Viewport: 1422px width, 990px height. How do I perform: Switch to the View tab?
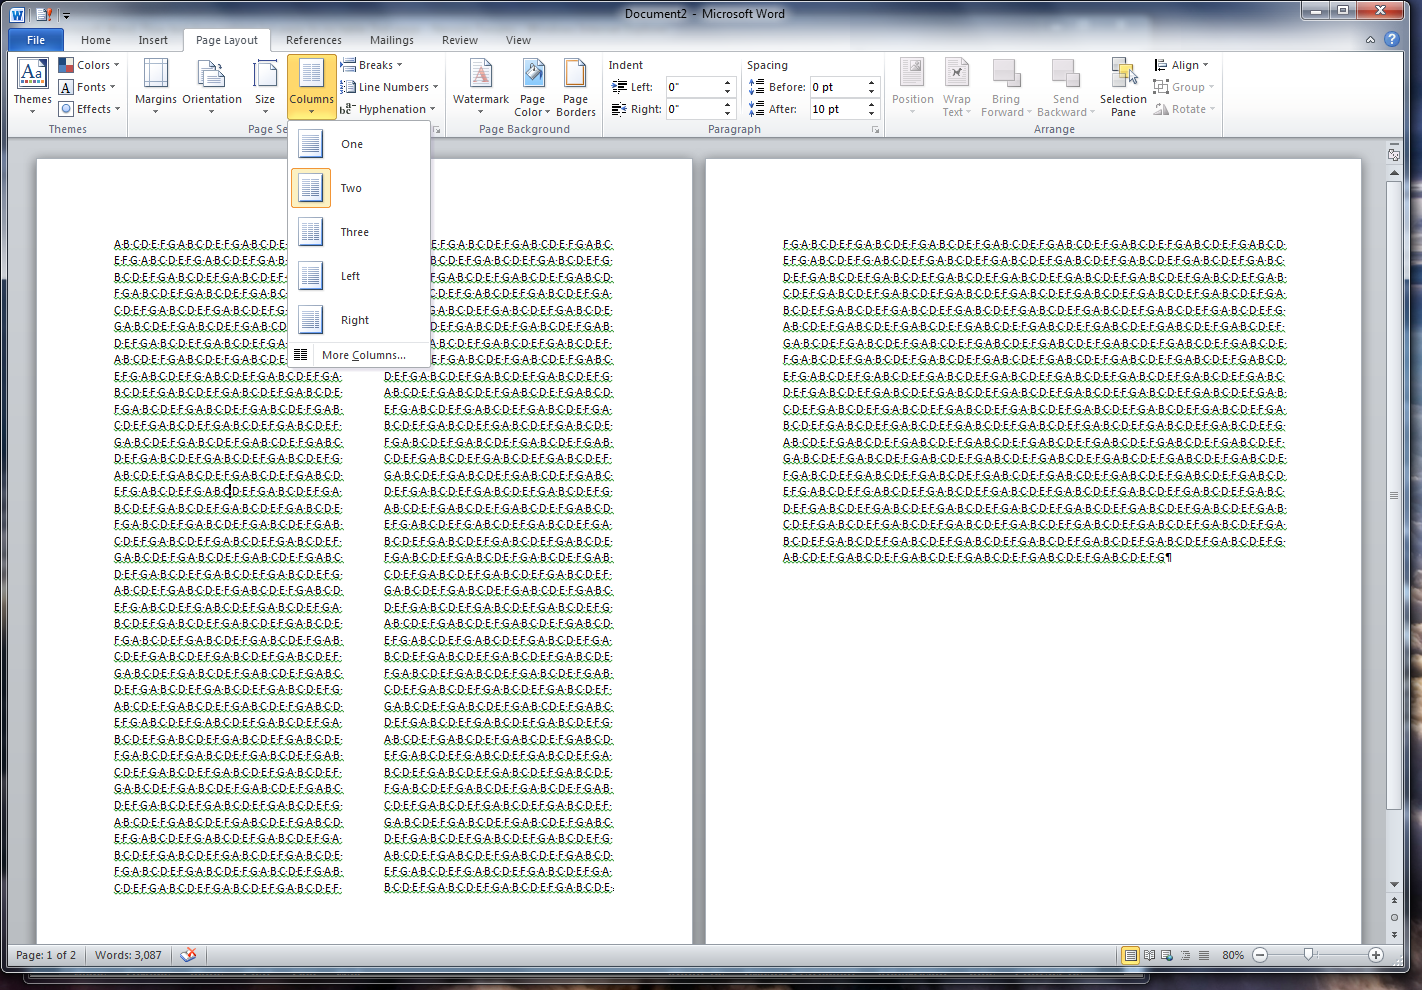[x=518, y=40]
